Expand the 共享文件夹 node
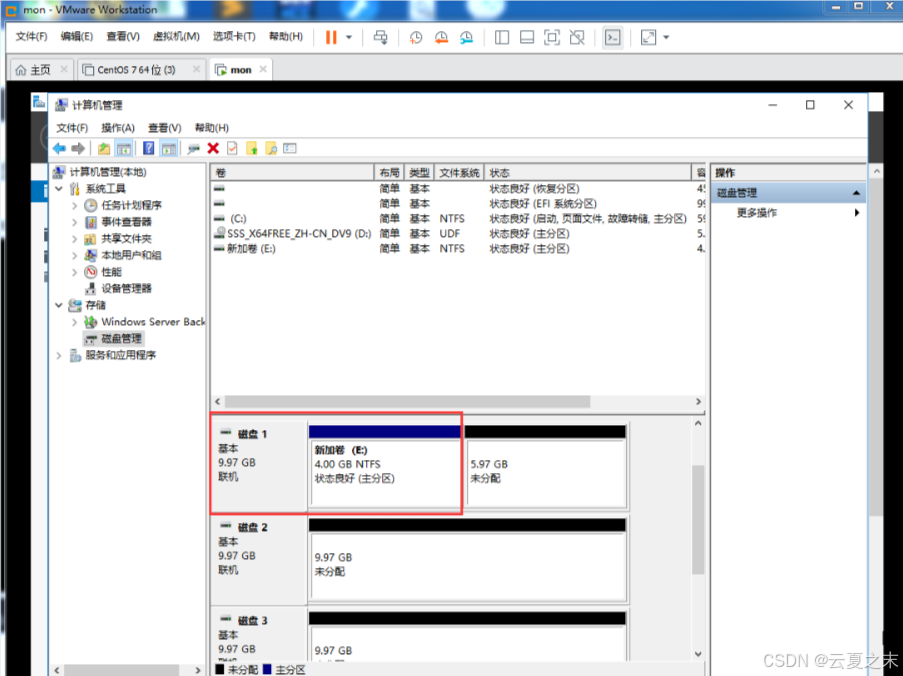Image resolution: width=903 pixels, height=676 pixels. point(74,238)
